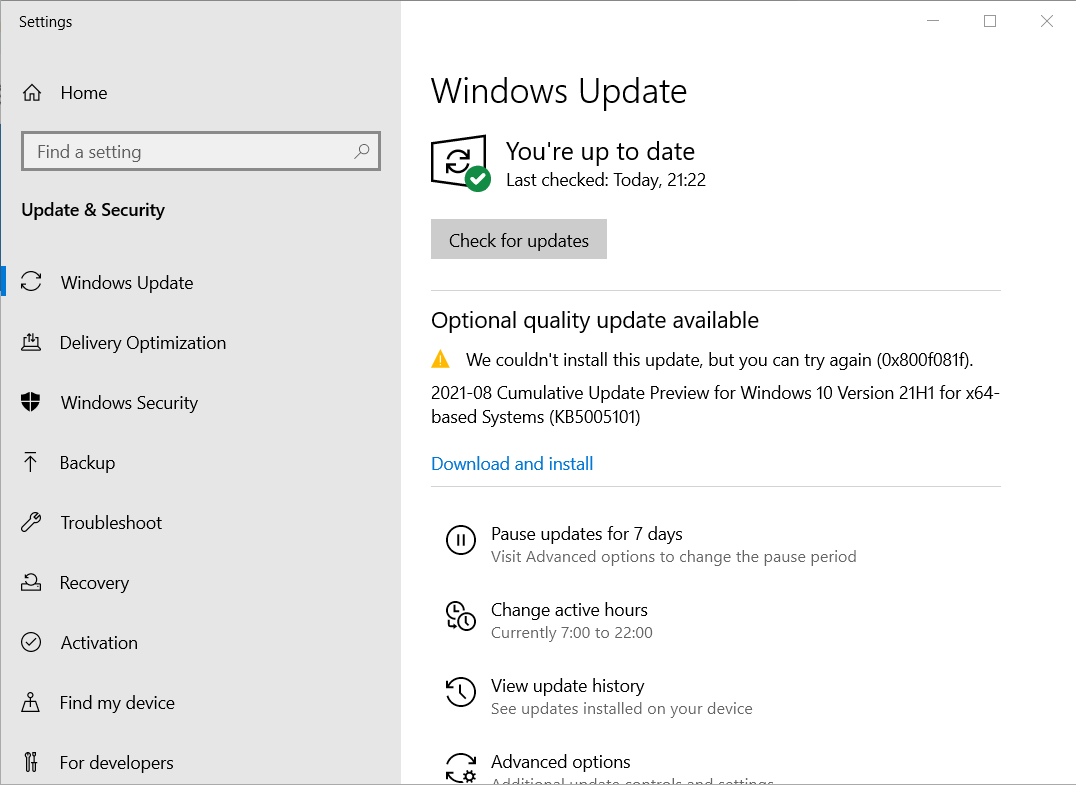Close the Settings window
Viewport: 1076px width, 785px height.
point(1046,21)
